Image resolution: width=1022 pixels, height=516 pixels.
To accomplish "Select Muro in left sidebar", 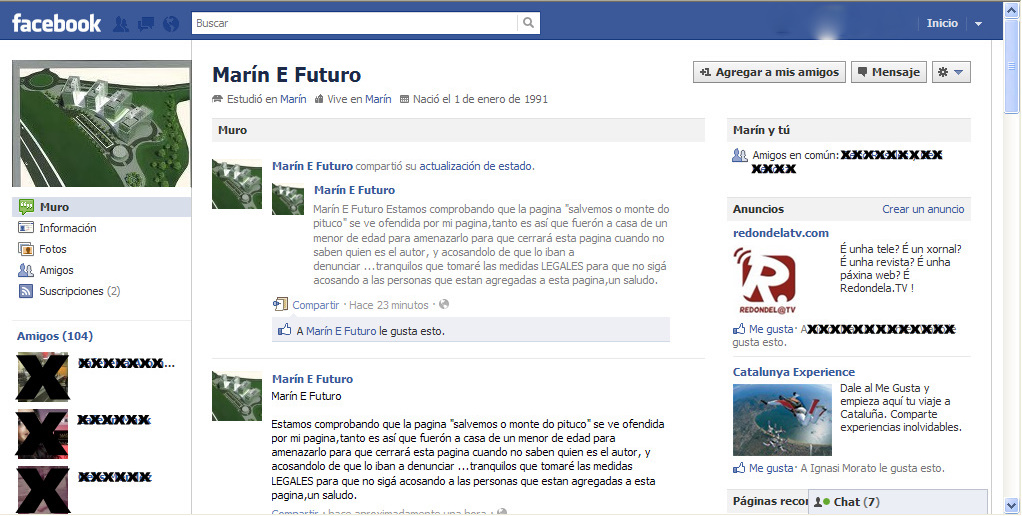I will tap(54, 207).
